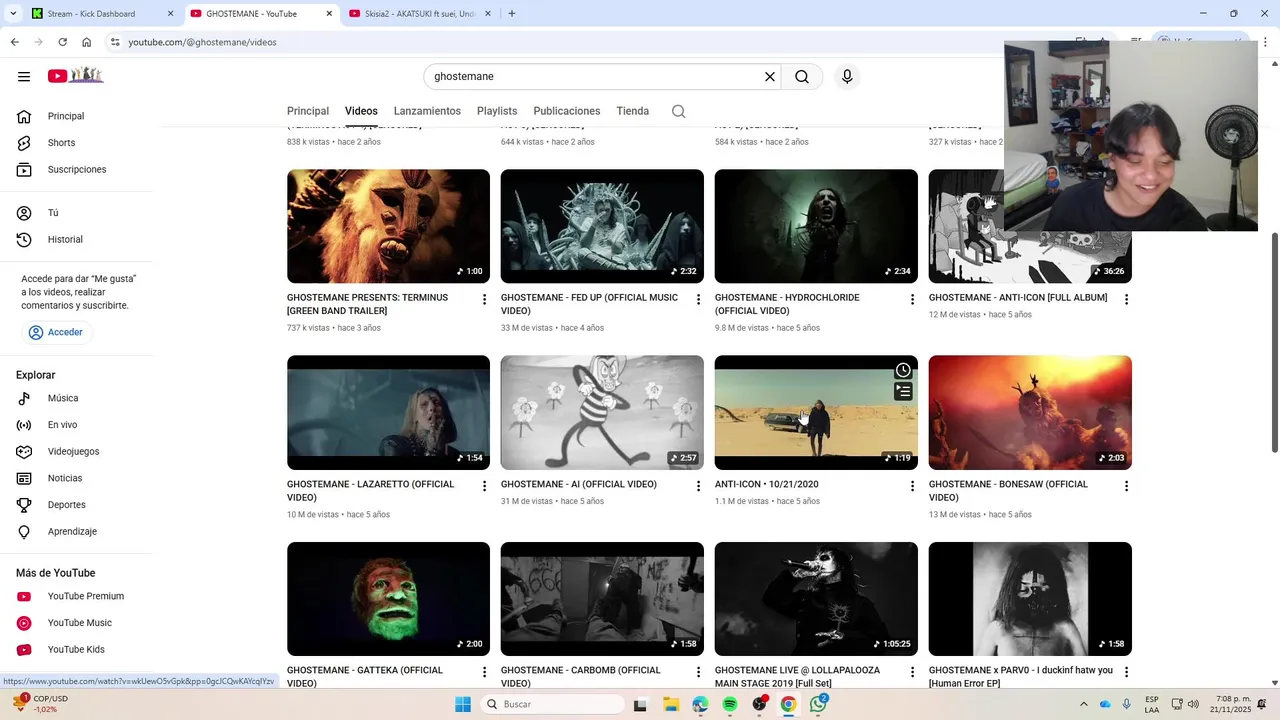This screenshot has width=1280, height=720.
Task: Play FED UP official music video thumbnail
Action: (602, 226)
